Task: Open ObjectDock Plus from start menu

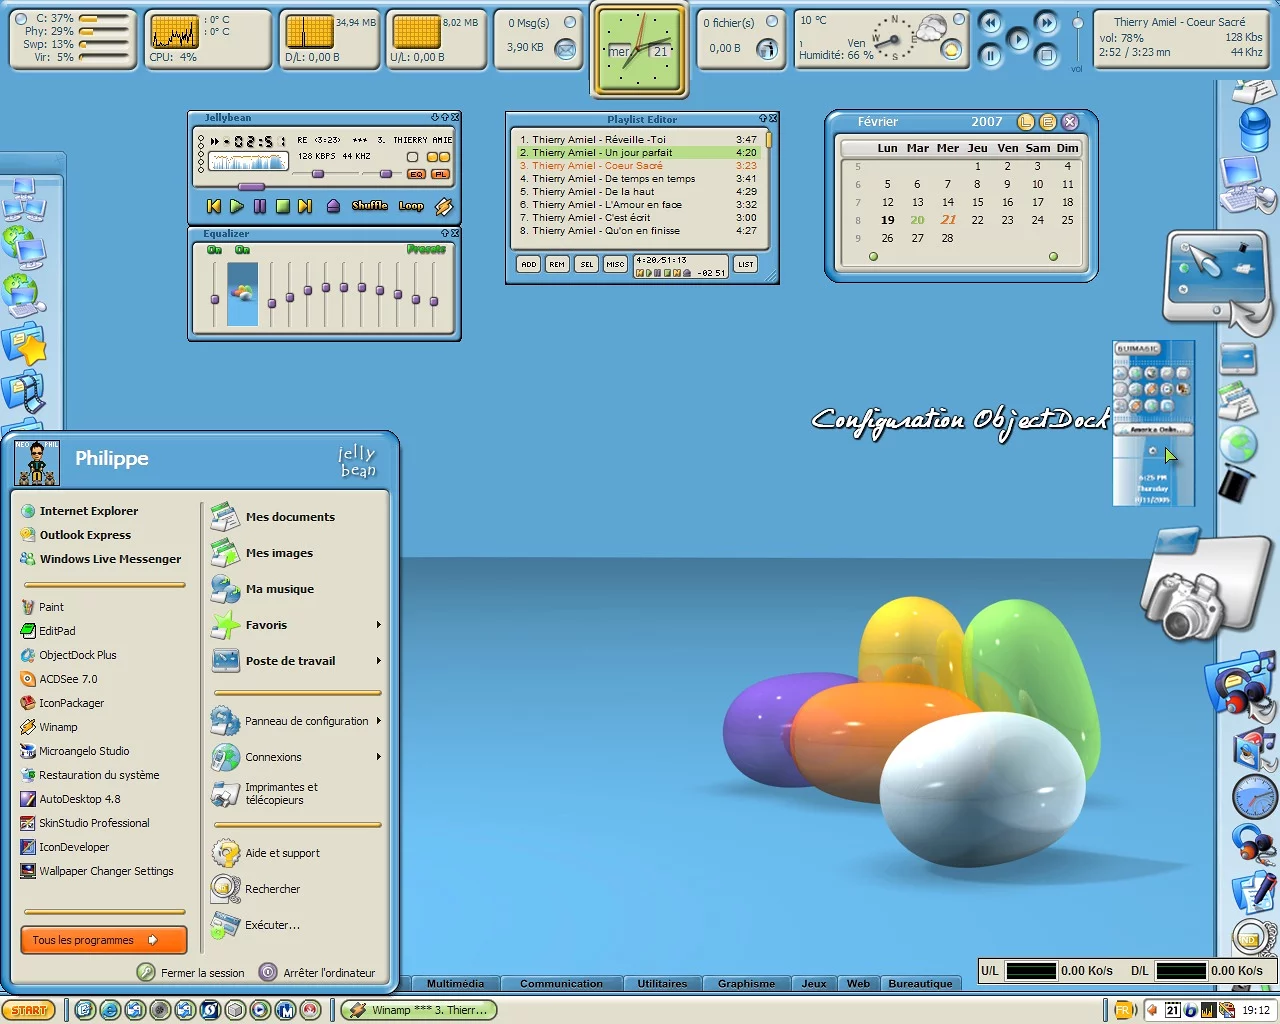Action: coord(77,655)
